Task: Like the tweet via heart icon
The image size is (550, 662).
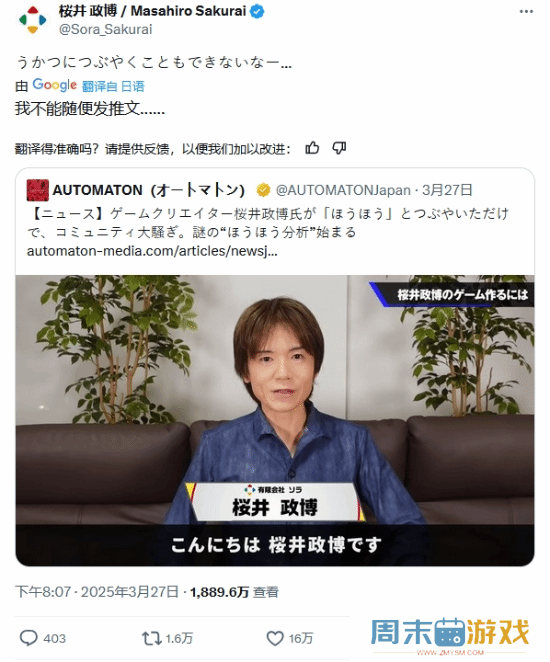Action: [275, 638]
